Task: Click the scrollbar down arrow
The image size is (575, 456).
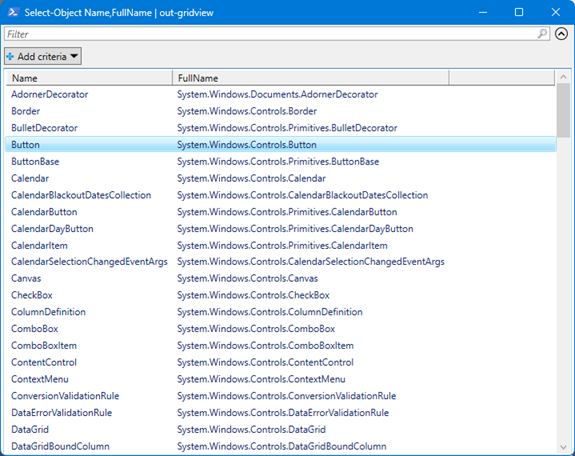Action: (563, 447)
